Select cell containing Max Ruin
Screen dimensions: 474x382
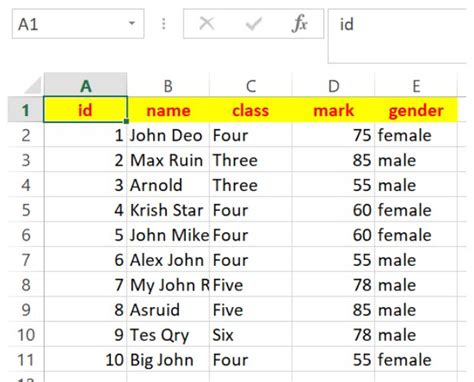click(168, 160)
